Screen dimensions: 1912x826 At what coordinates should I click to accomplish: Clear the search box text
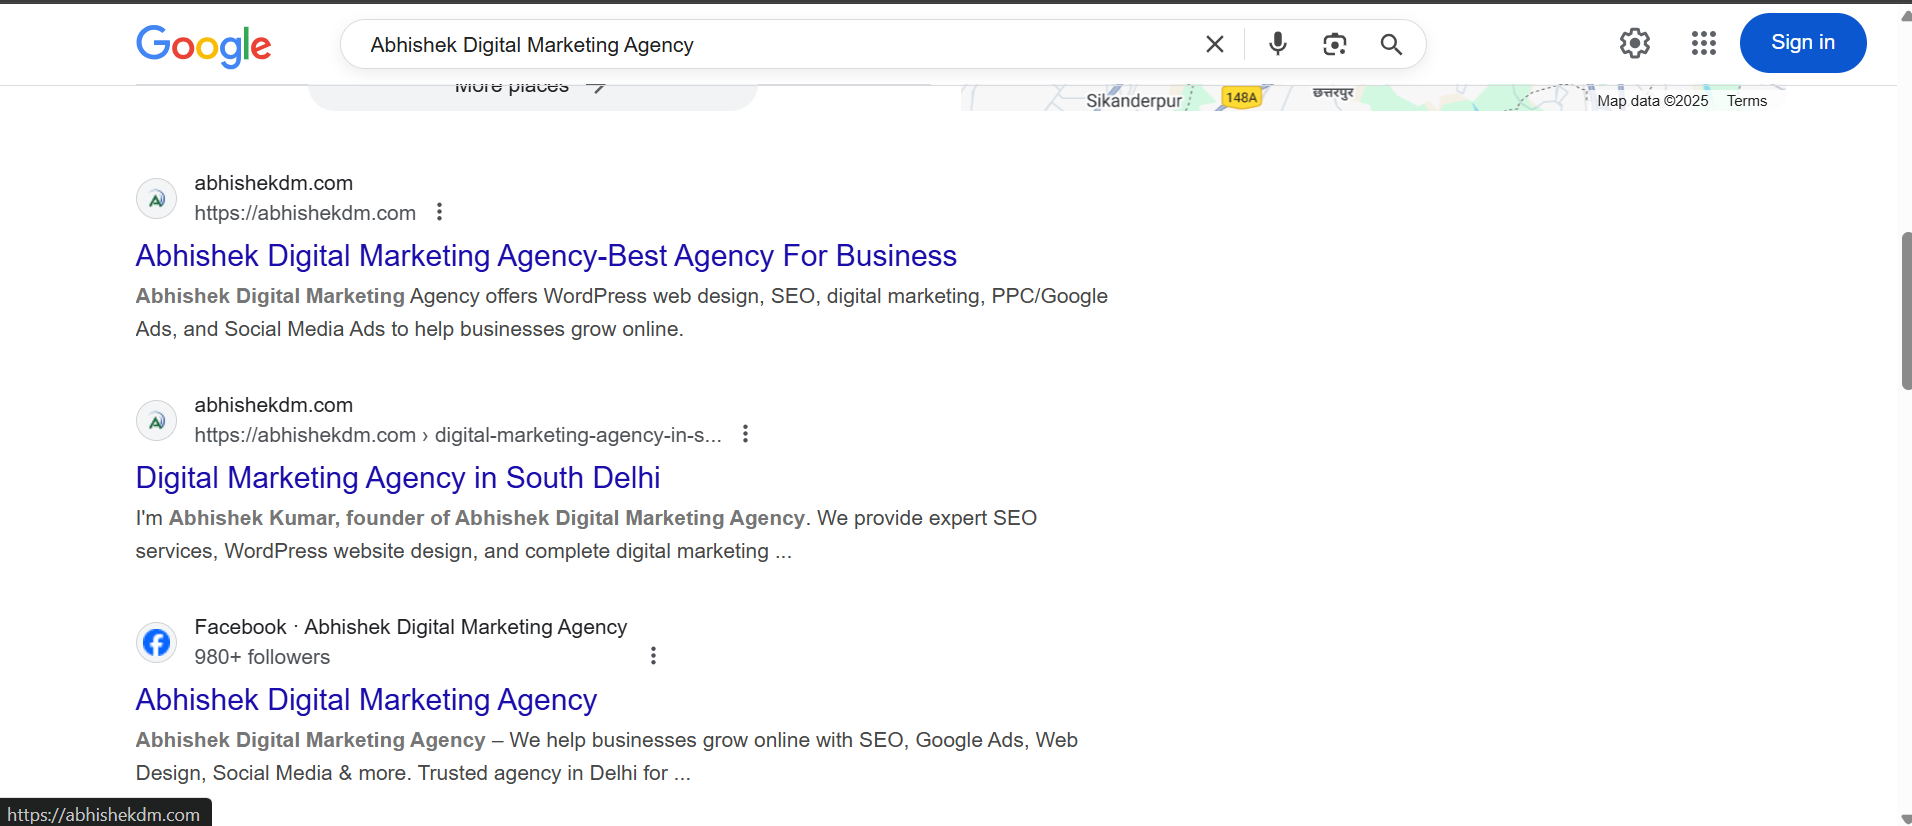coord(1214,44)
